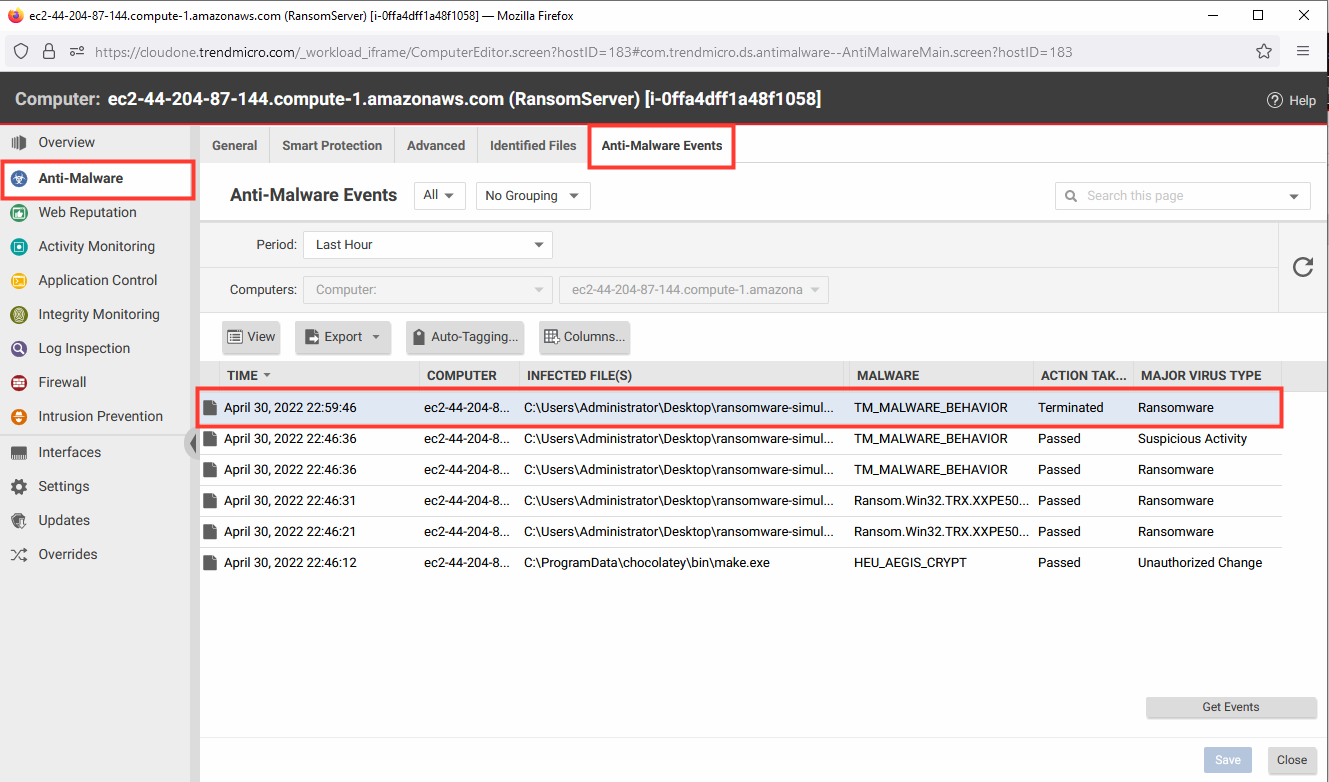Click the HEU_AEGIS_CRYPT malware cell
This screenshot has height=782, width=1329.
tap(910, 563)
